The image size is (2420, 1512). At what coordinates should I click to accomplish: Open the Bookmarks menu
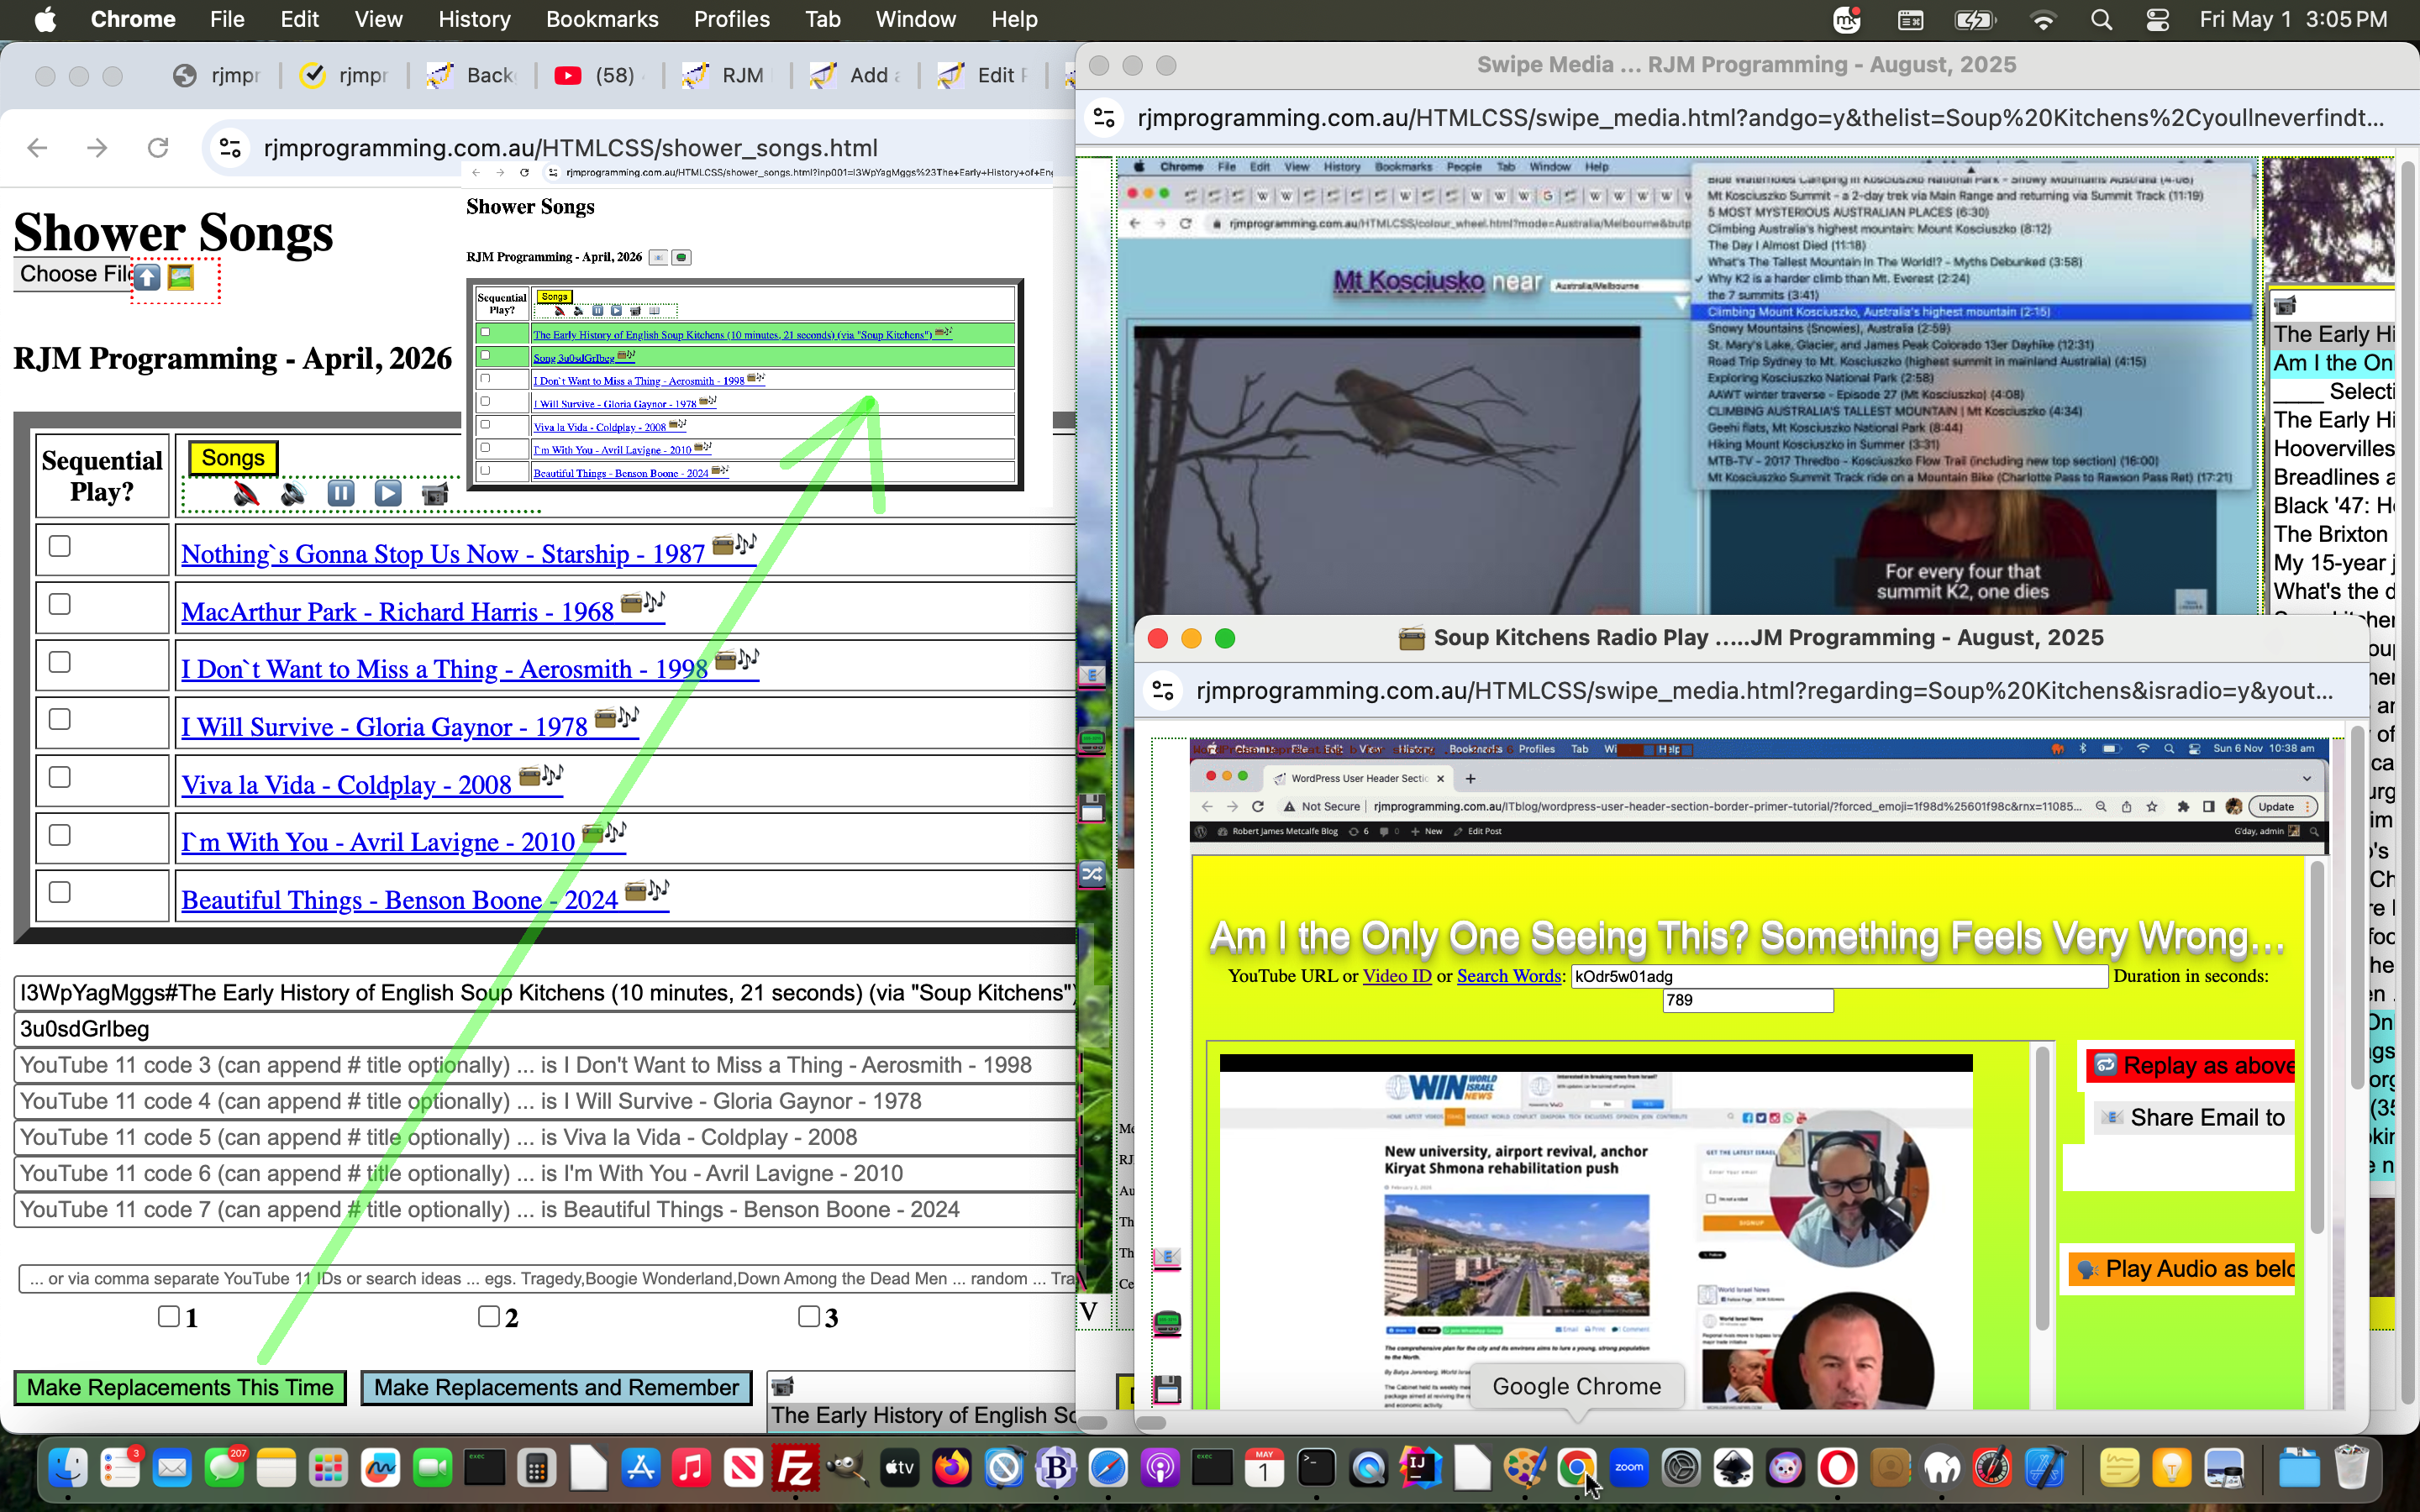(x=602, y=20)
